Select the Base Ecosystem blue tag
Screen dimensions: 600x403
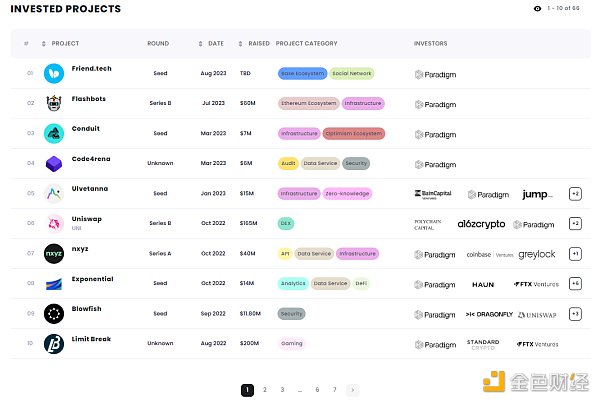point(302,73)
